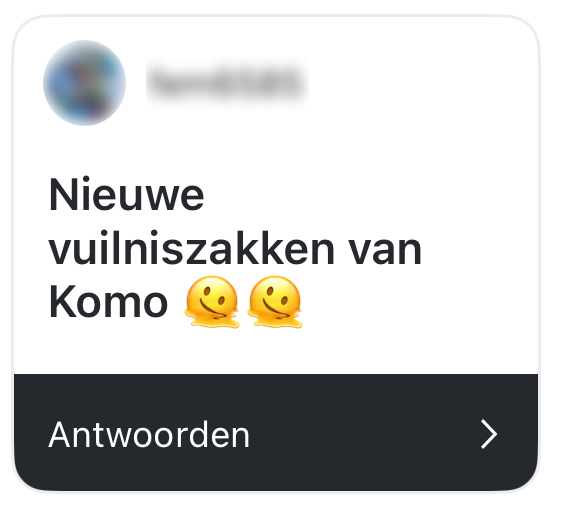Click the blurred username next to avatar
The image size is (565, 515).
tap(227, 83)
